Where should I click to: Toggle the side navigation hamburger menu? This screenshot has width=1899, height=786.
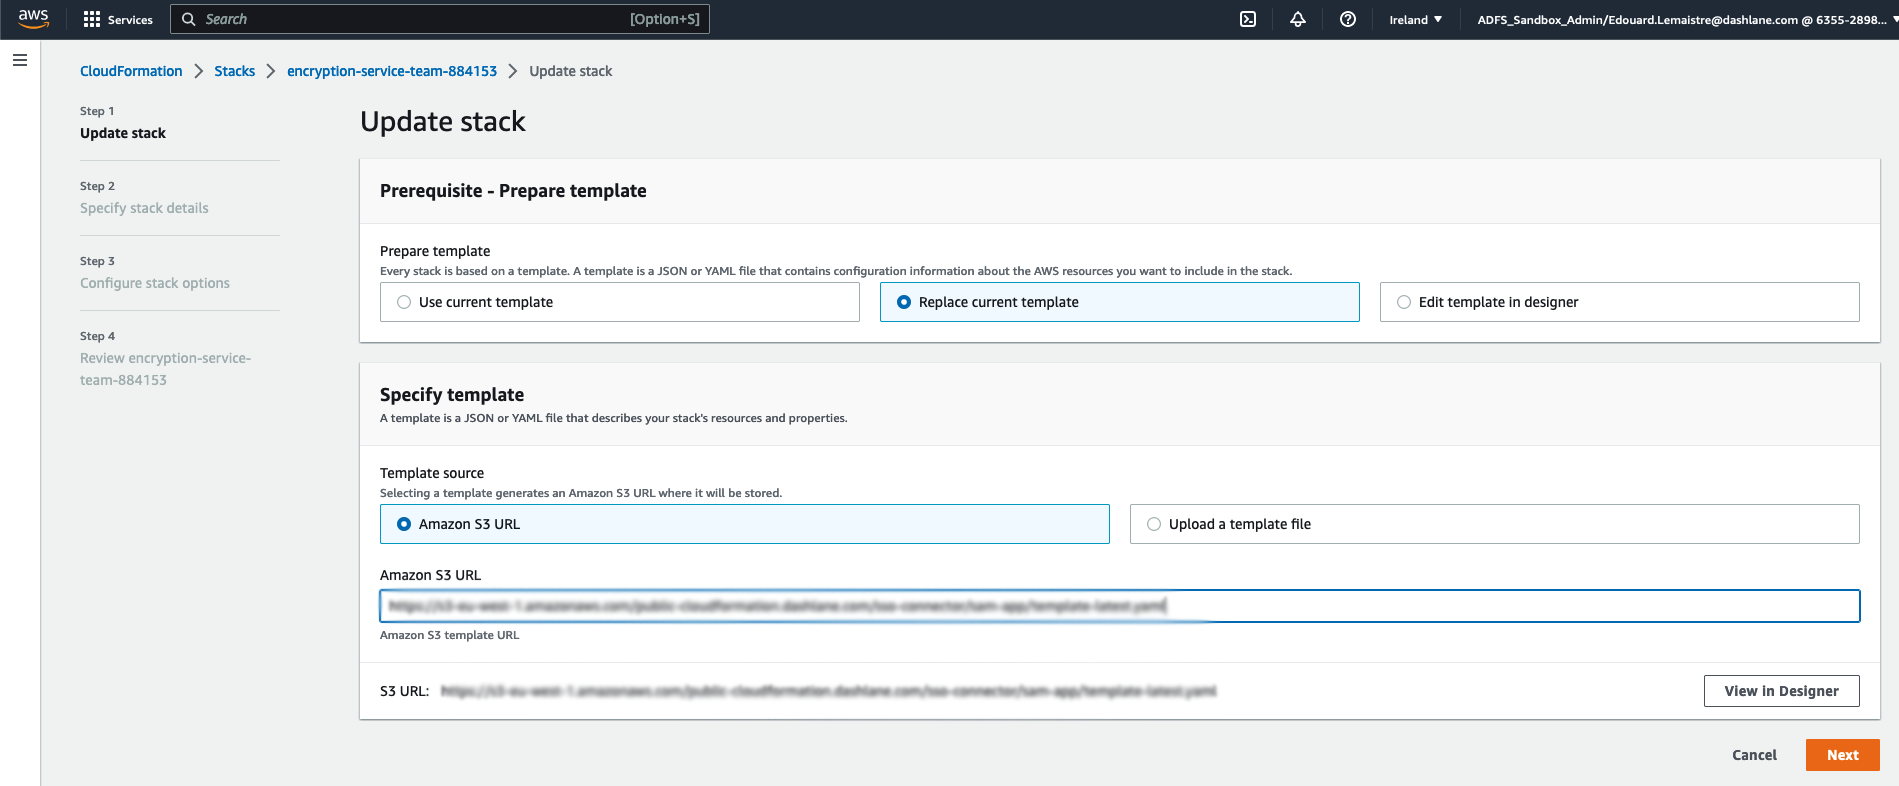tap(19, 60)
